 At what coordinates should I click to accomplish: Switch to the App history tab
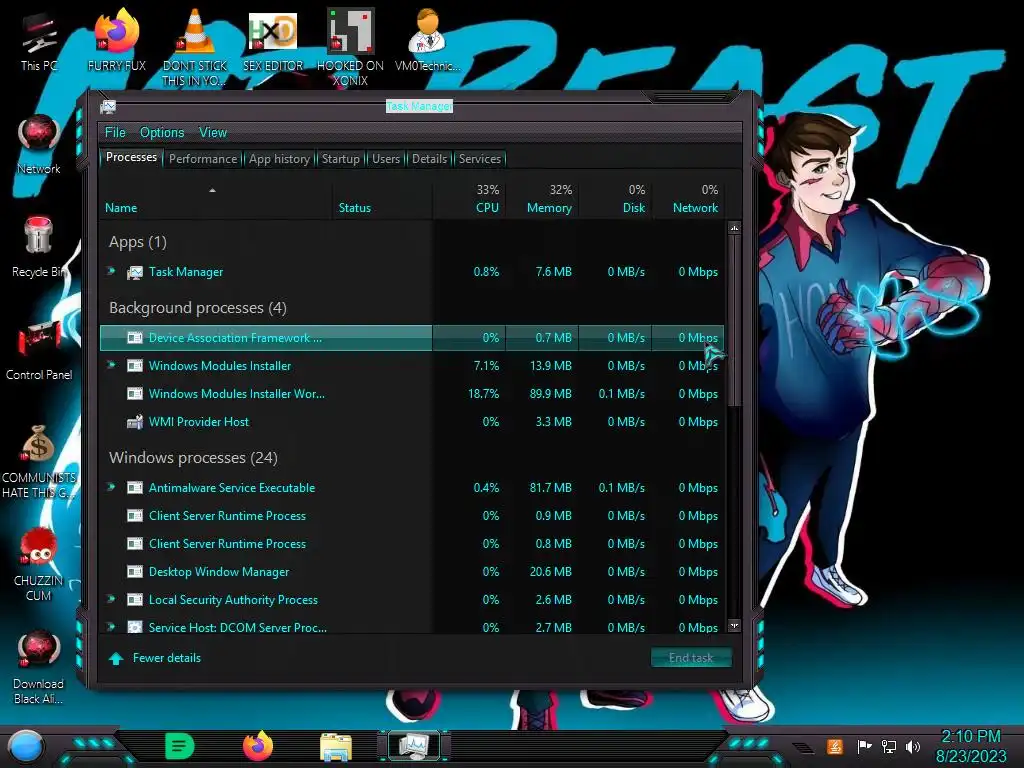point(279,159)
